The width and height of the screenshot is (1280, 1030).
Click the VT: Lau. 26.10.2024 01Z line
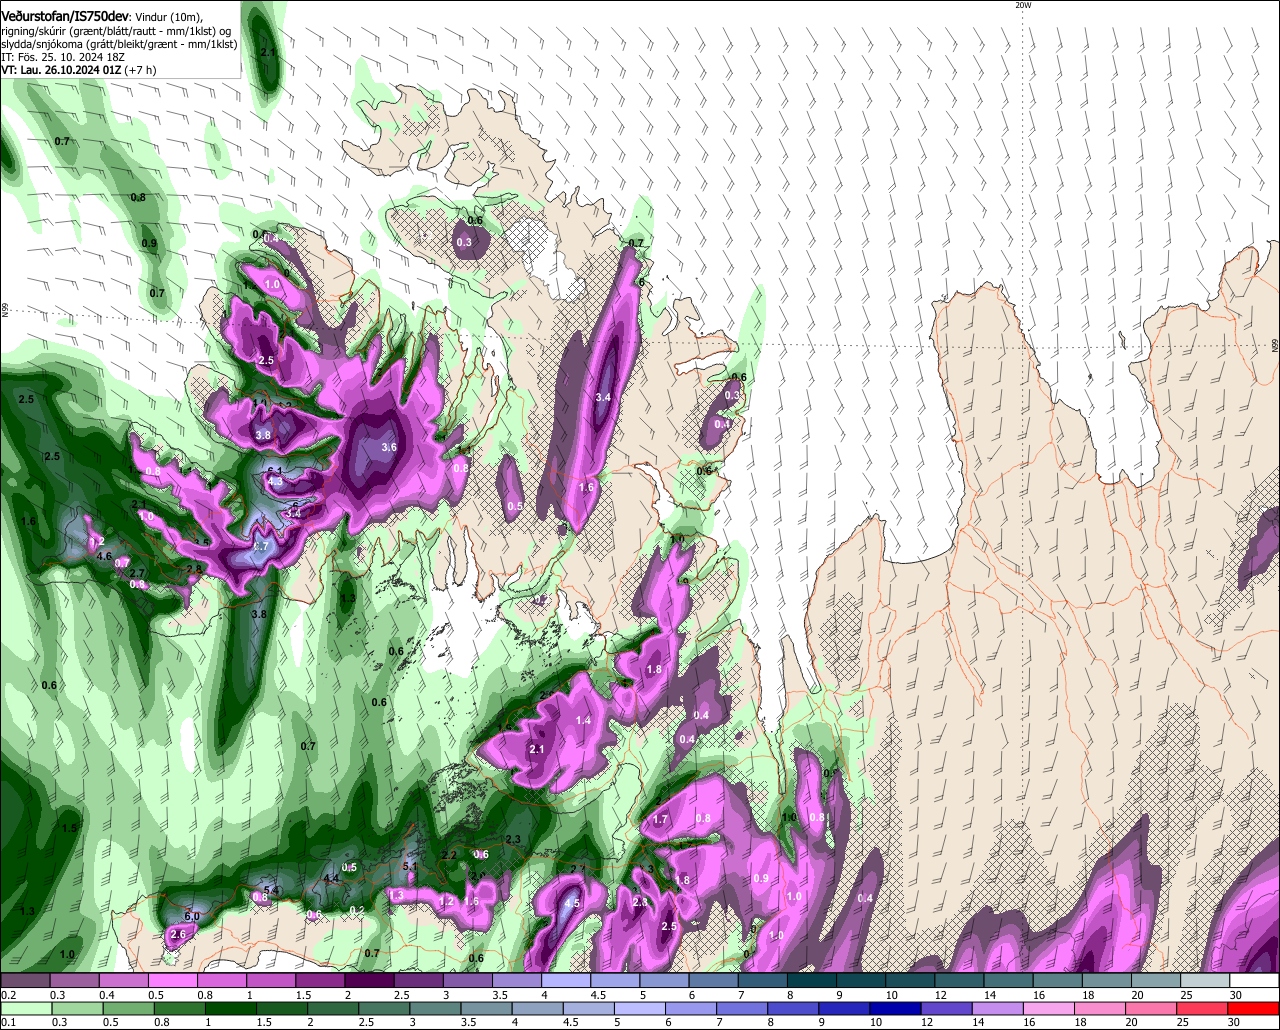(x=78, y=70)
